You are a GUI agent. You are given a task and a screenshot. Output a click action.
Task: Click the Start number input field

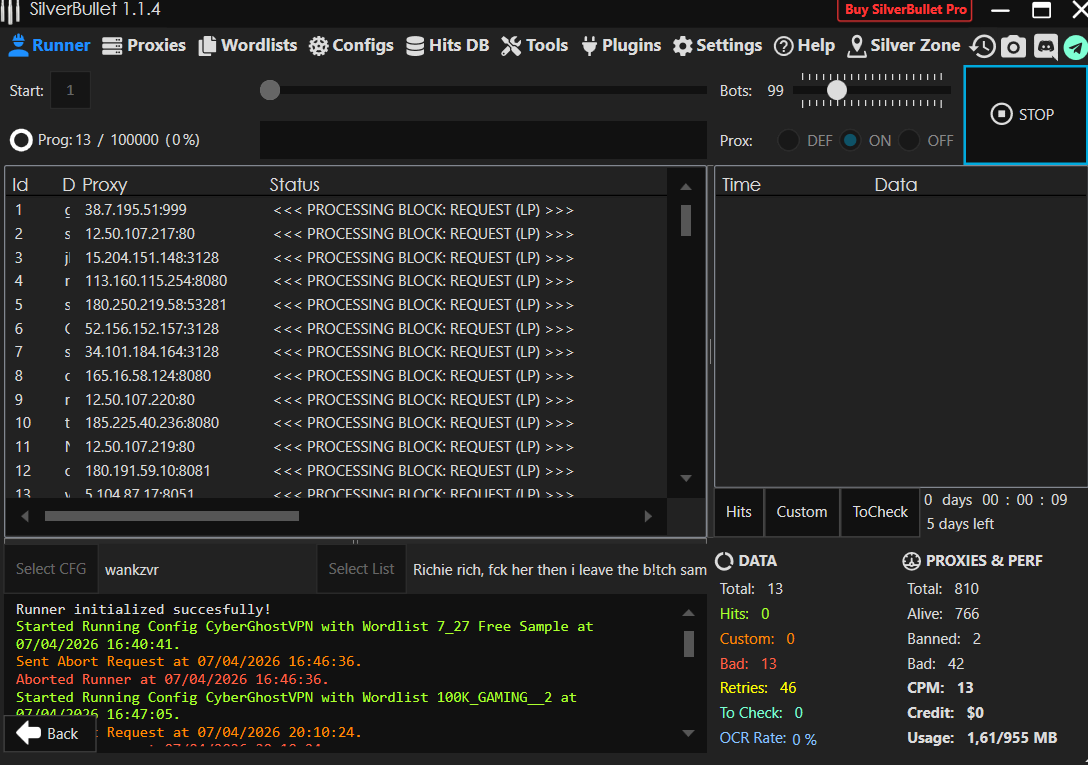pos(70,90)
